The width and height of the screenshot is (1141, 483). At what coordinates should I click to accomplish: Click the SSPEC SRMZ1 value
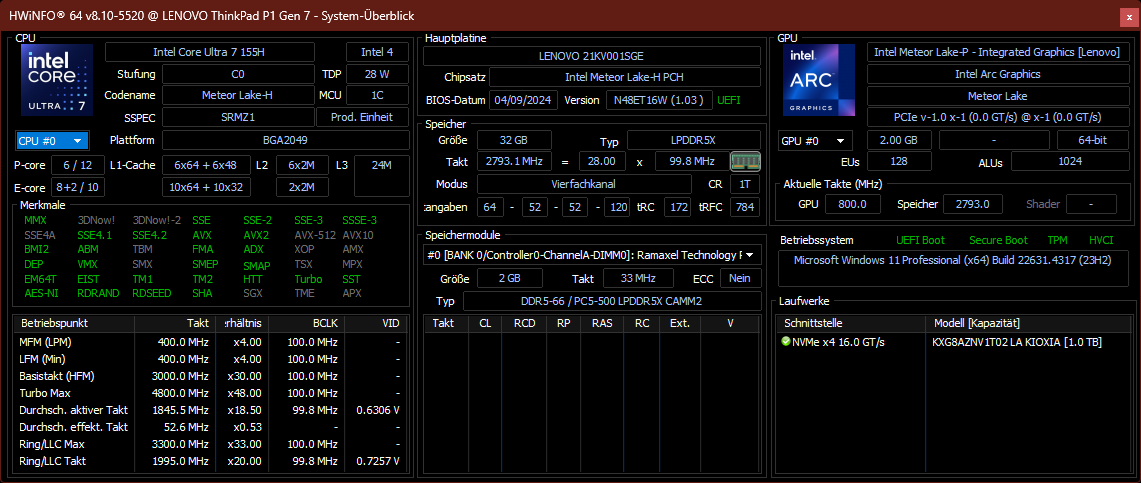coord(238,117)
